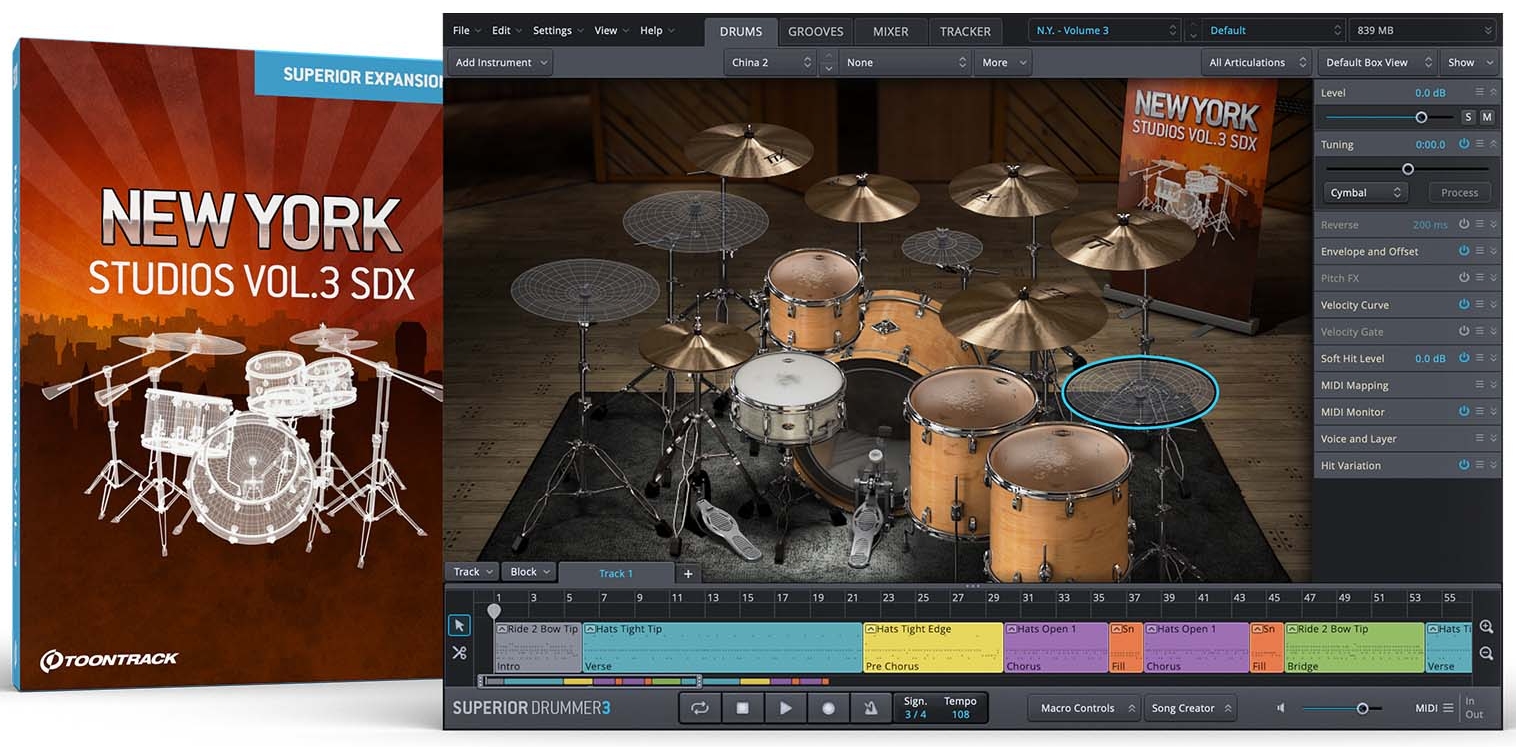Toggle the metronome icon
Image resolution: width=1516 pixels, height=747 pixels.
870,708
